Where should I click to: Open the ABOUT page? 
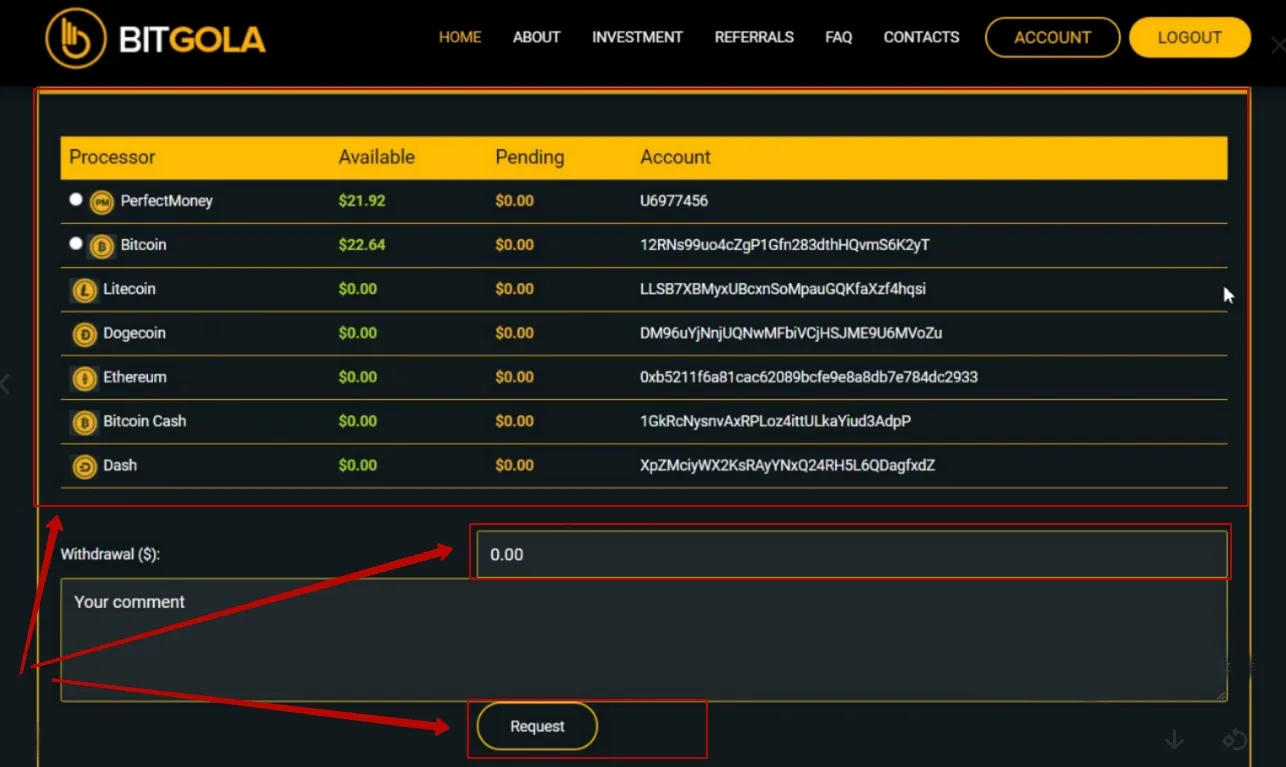click(x=536, y=37)
